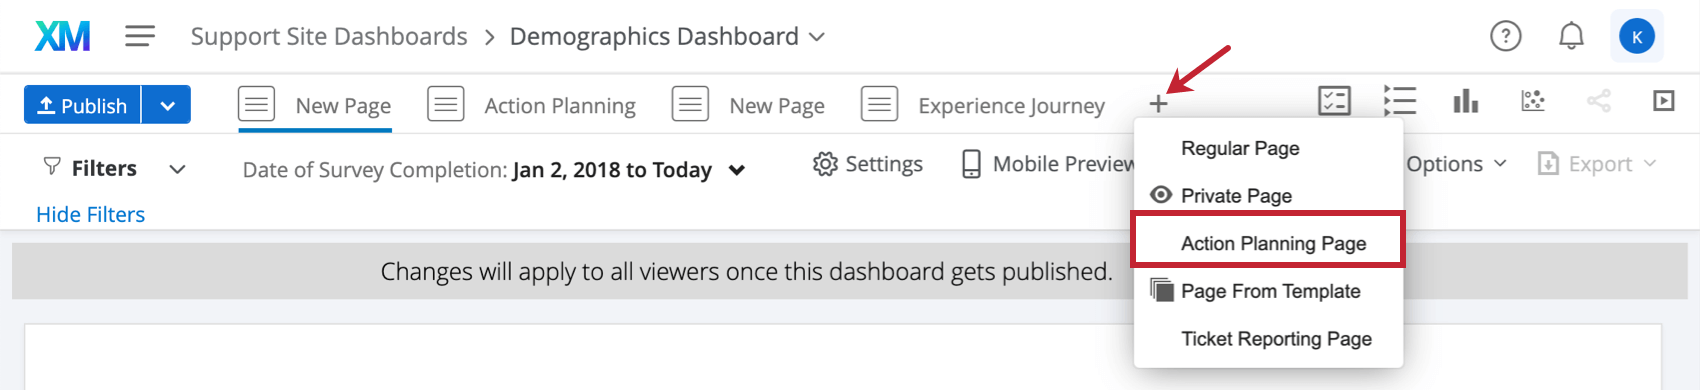Click the plus icon to add page
This screenshot has height=390, width=1700.
point(1158,104)
